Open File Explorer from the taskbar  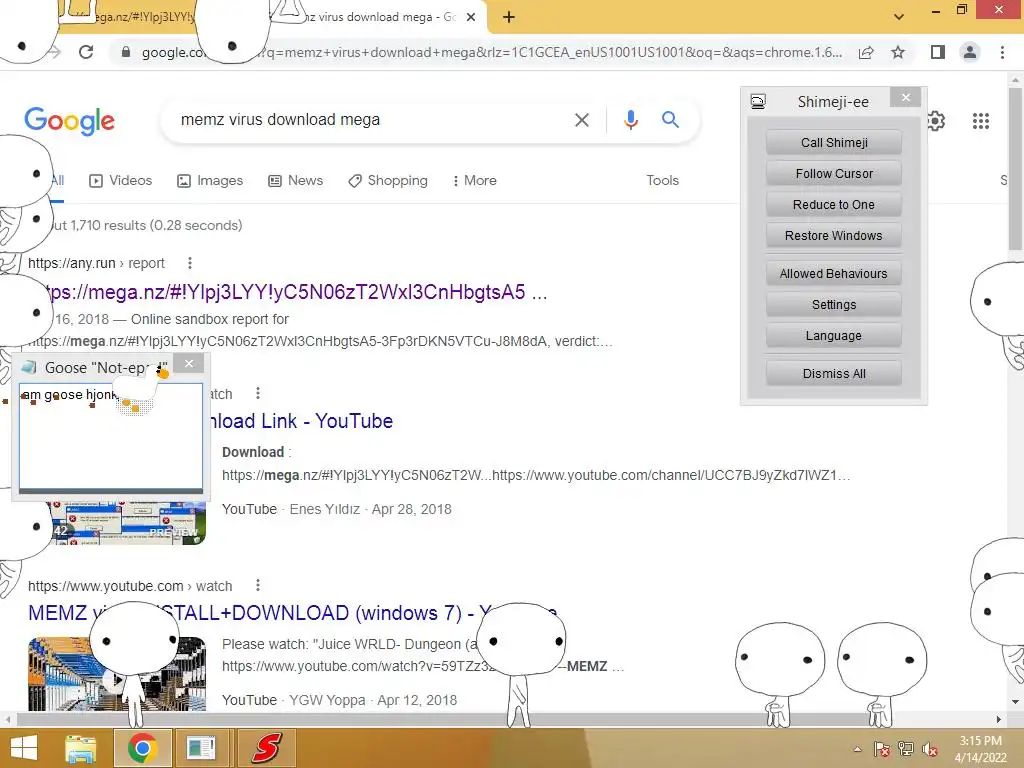tap(80, 748)
